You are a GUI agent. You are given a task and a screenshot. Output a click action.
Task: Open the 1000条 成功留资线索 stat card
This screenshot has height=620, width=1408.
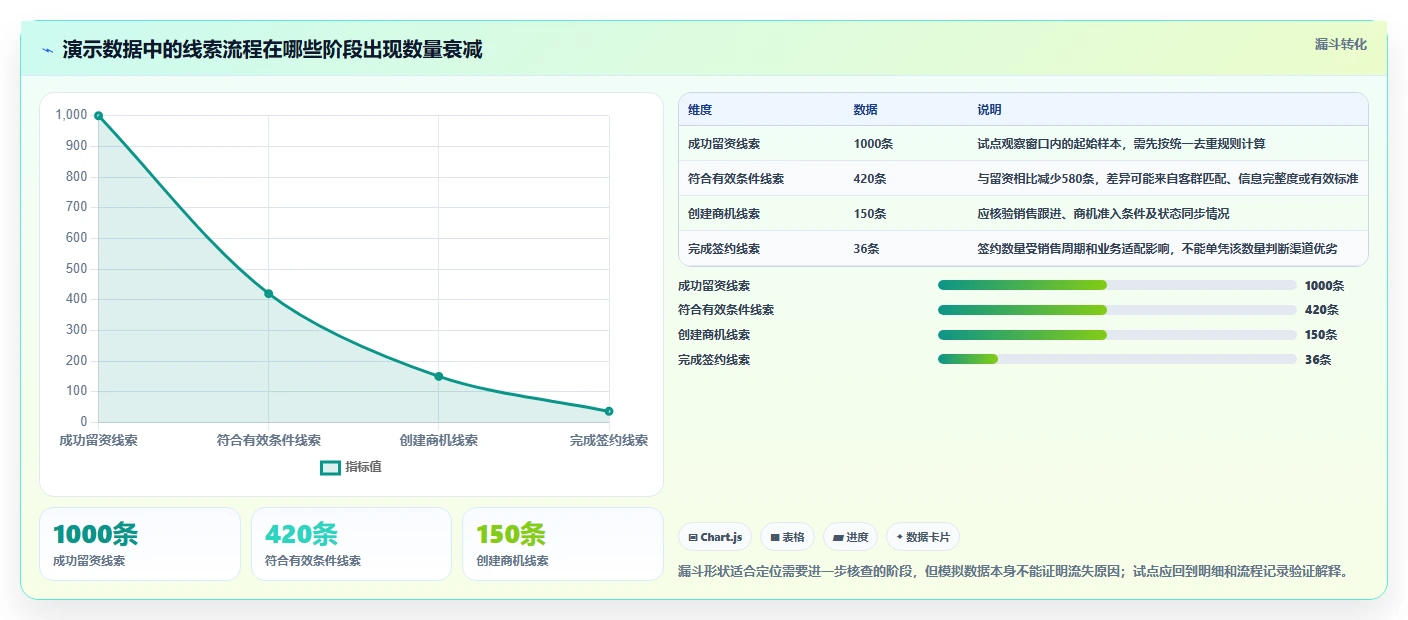[x=140, y=544]
